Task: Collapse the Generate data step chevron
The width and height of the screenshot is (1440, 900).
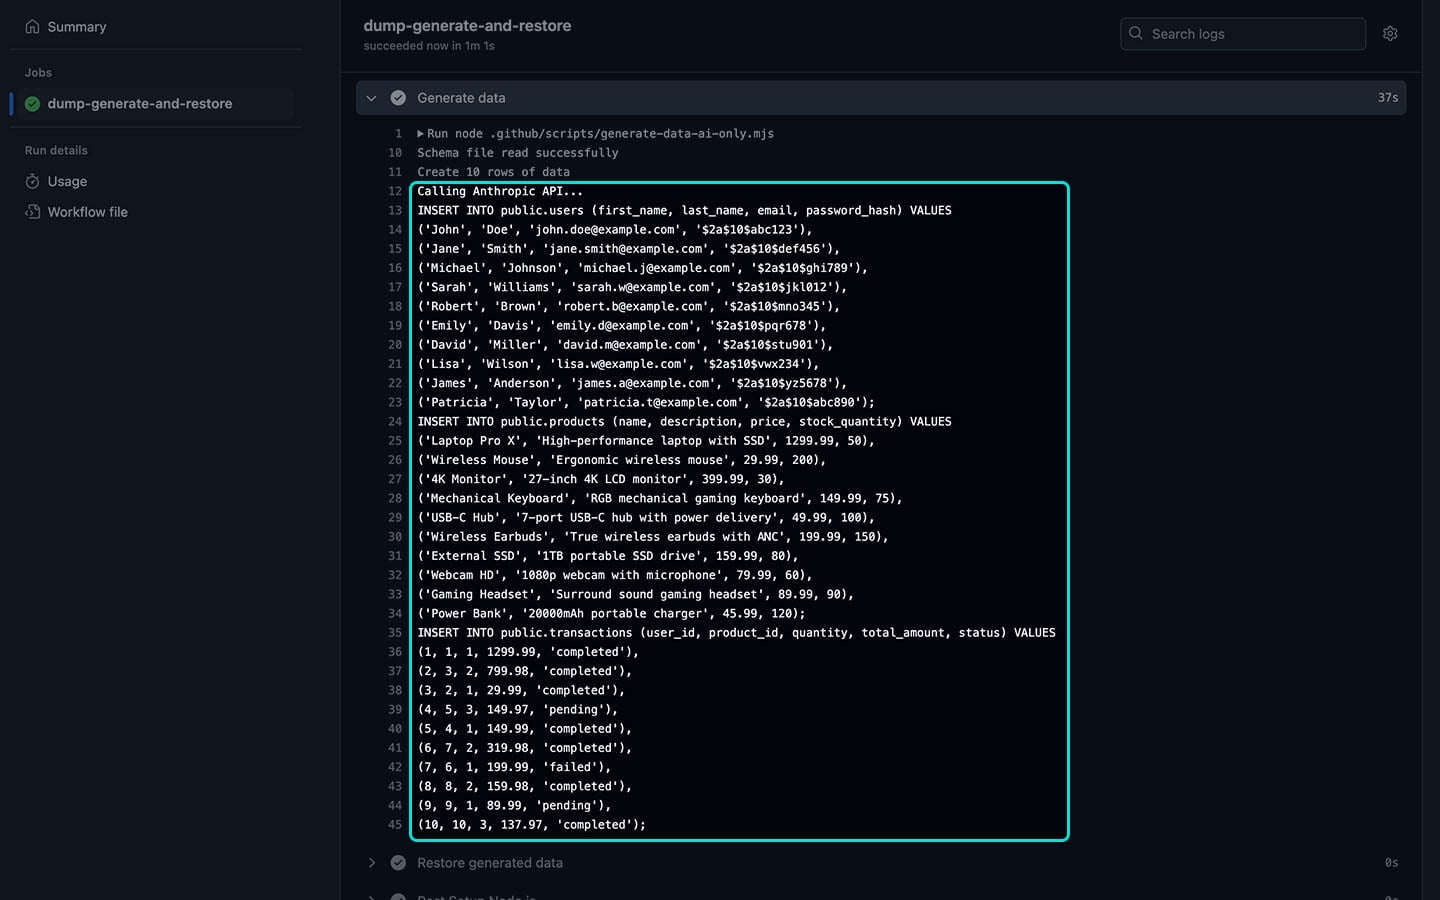Action: point(372,97)
